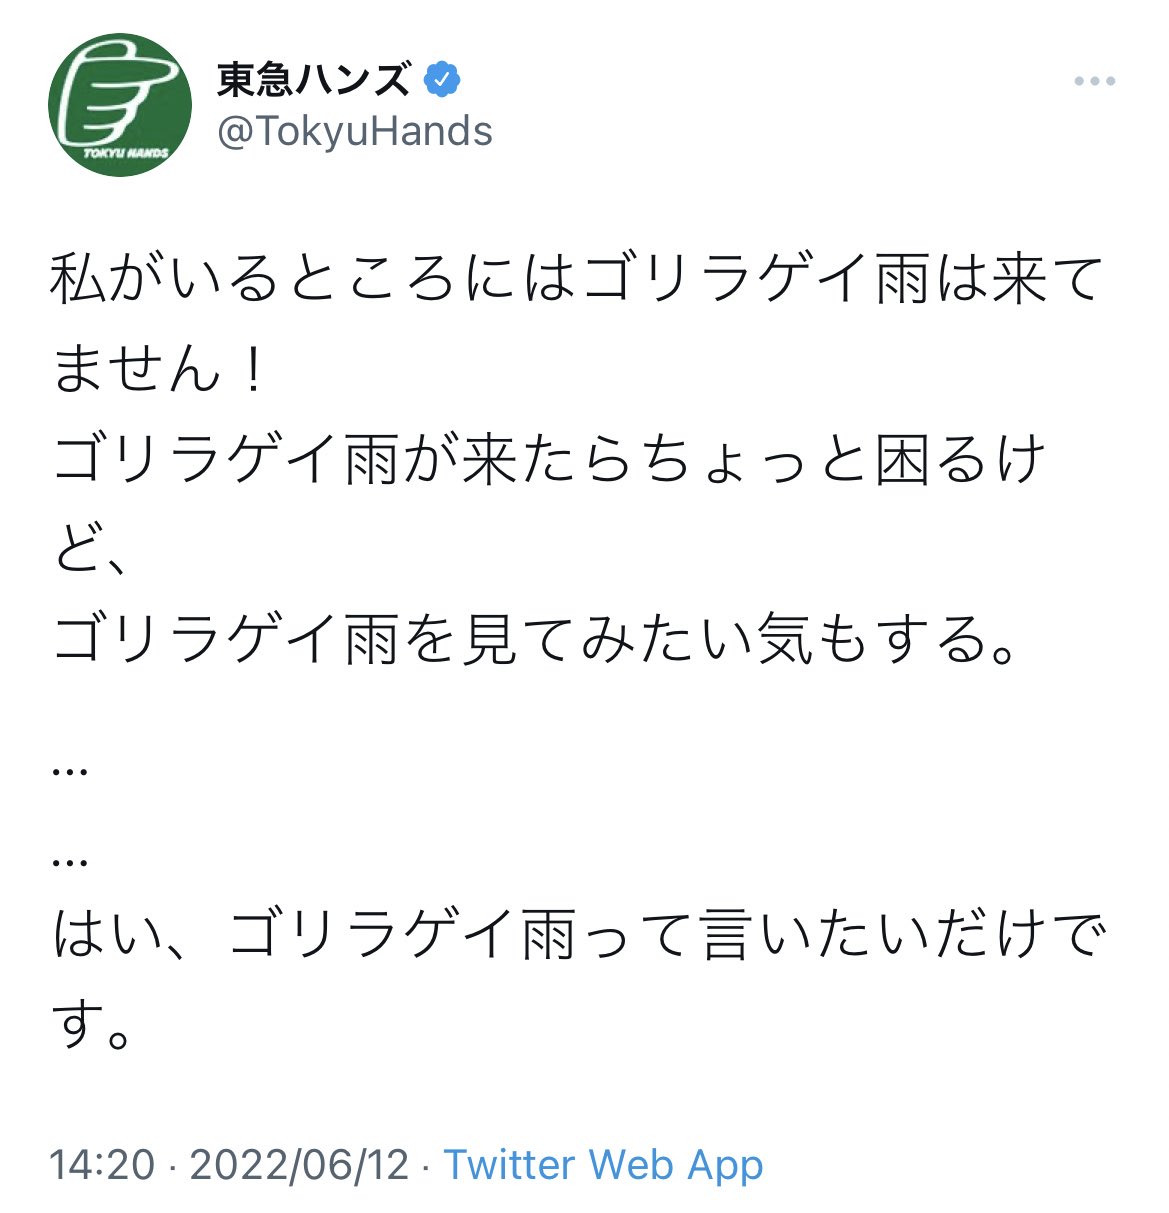The image size is (1169, 1213).
Task: Click the blue verified badge
Action: coord(443,79)
